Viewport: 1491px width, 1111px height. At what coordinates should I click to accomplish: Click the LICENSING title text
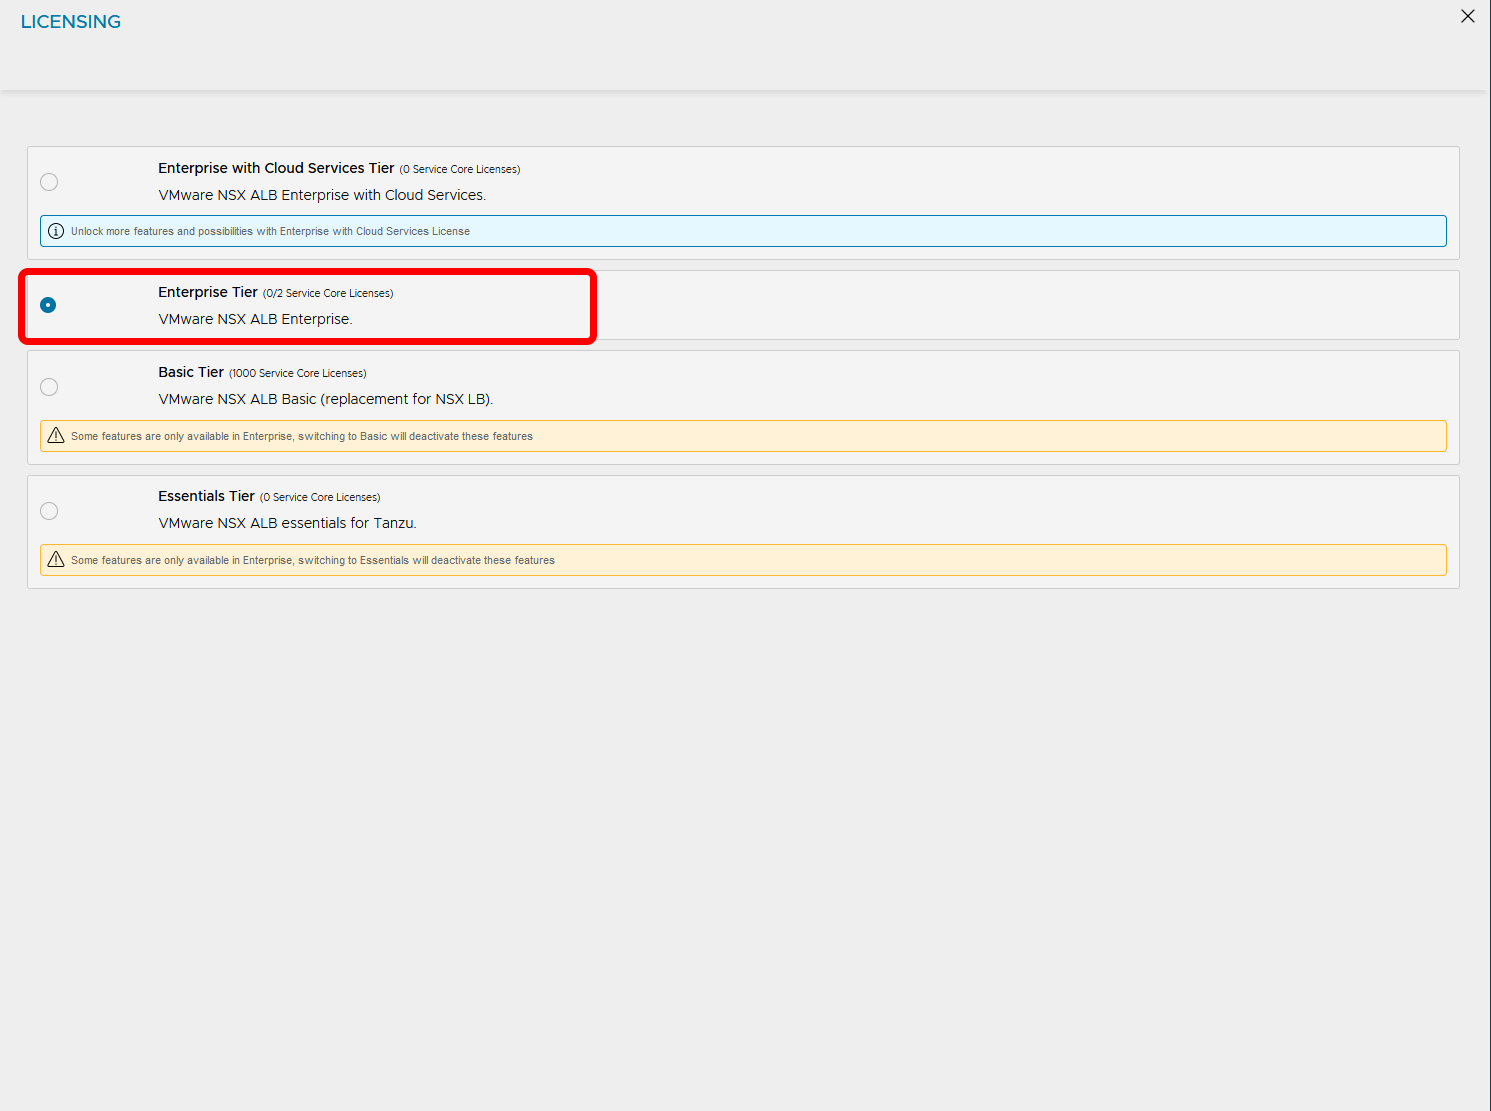click(x=71, y=22)
